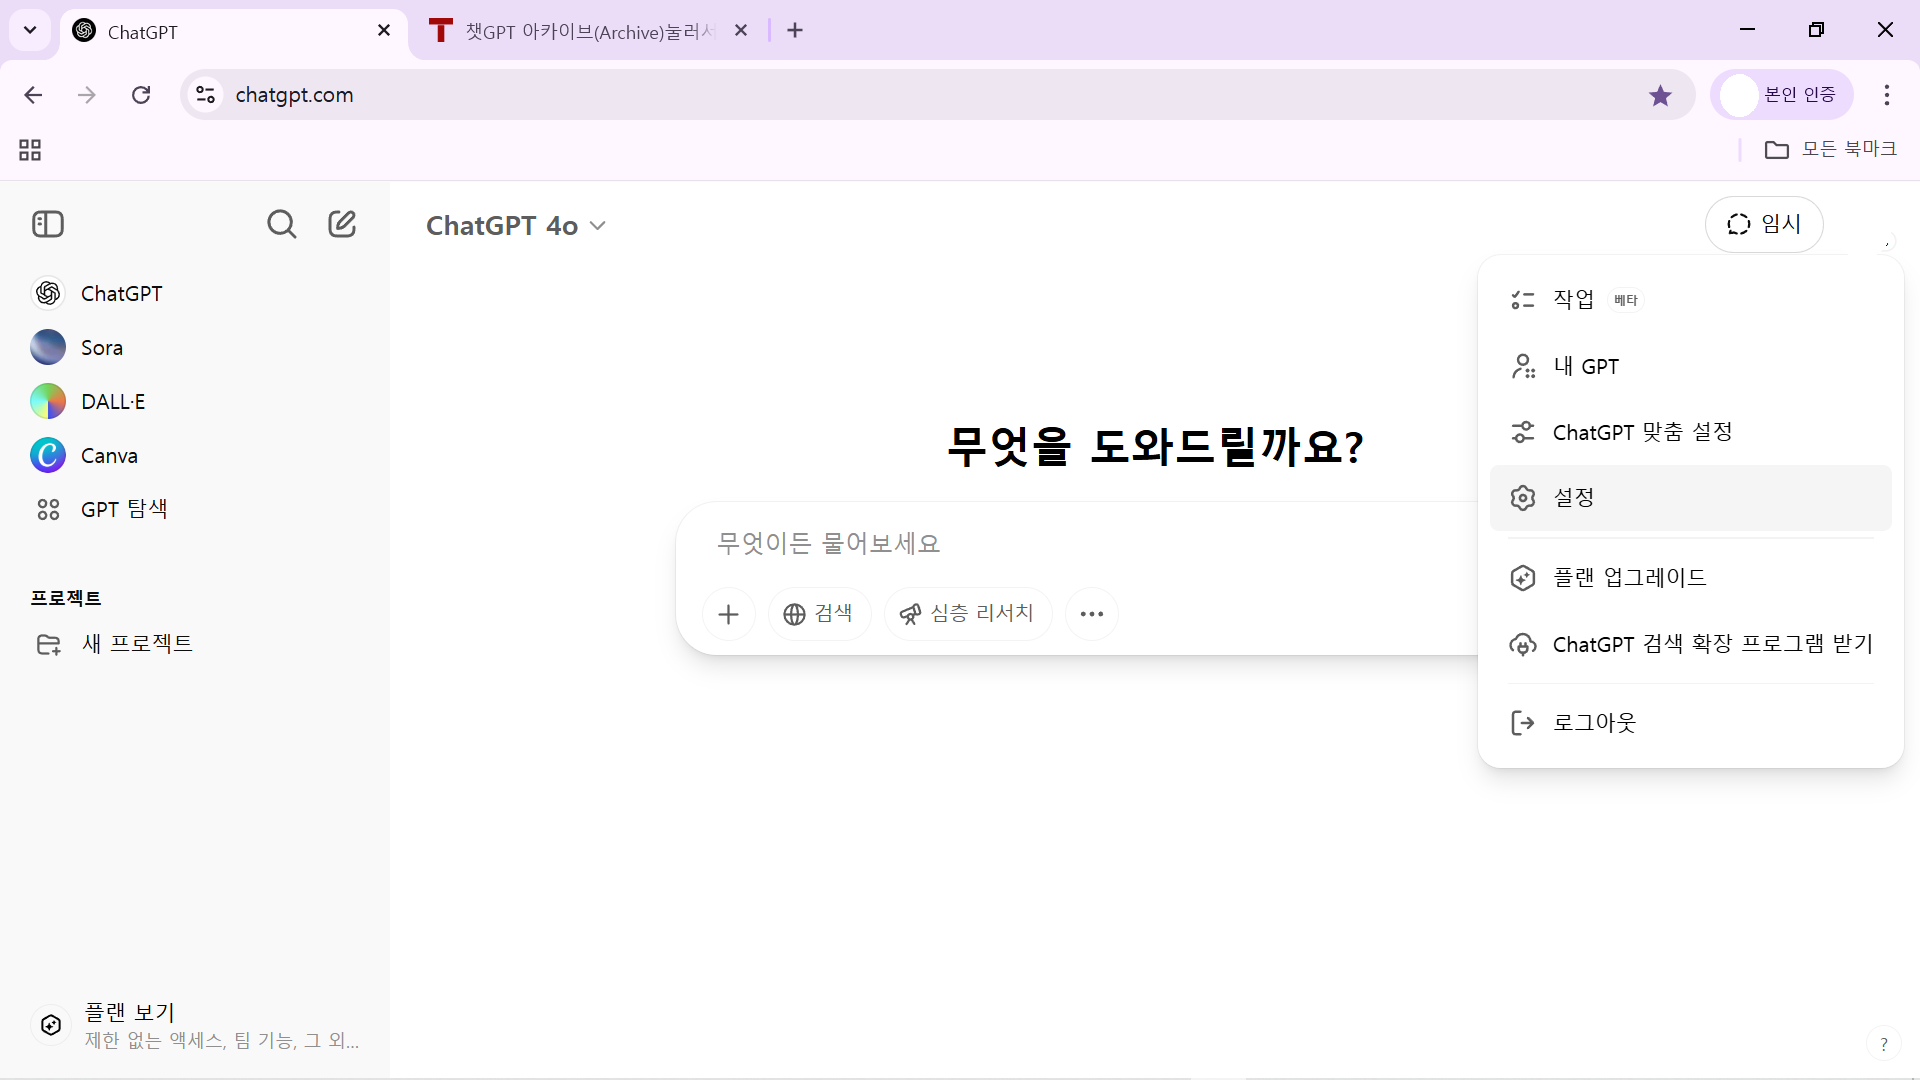Toggle the 심층 리서치 deep research option

967,614
